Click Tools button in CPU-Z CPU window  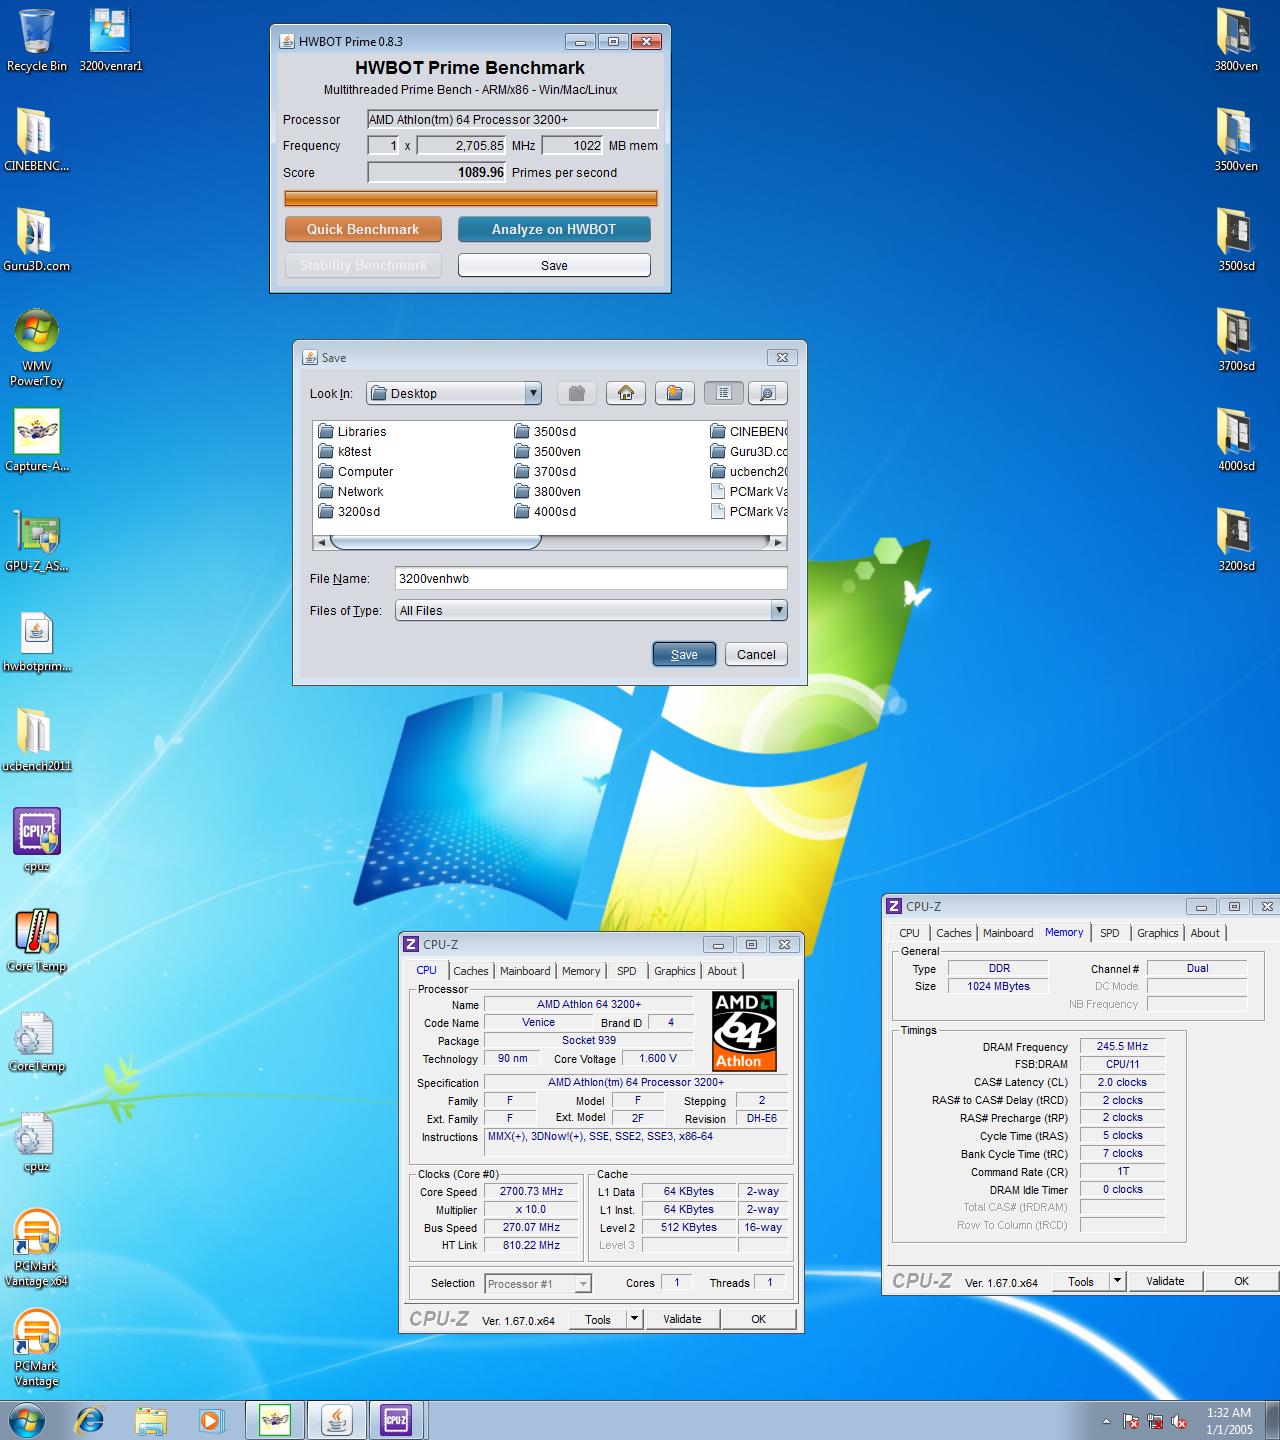pos(598,1319)
